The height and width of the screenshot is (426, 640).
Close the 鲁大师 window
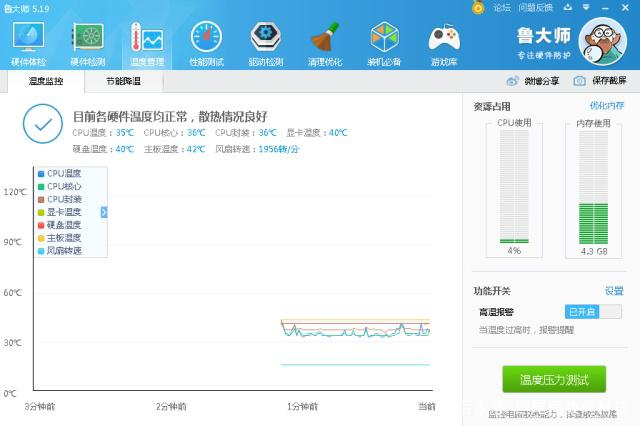(625, 7)
